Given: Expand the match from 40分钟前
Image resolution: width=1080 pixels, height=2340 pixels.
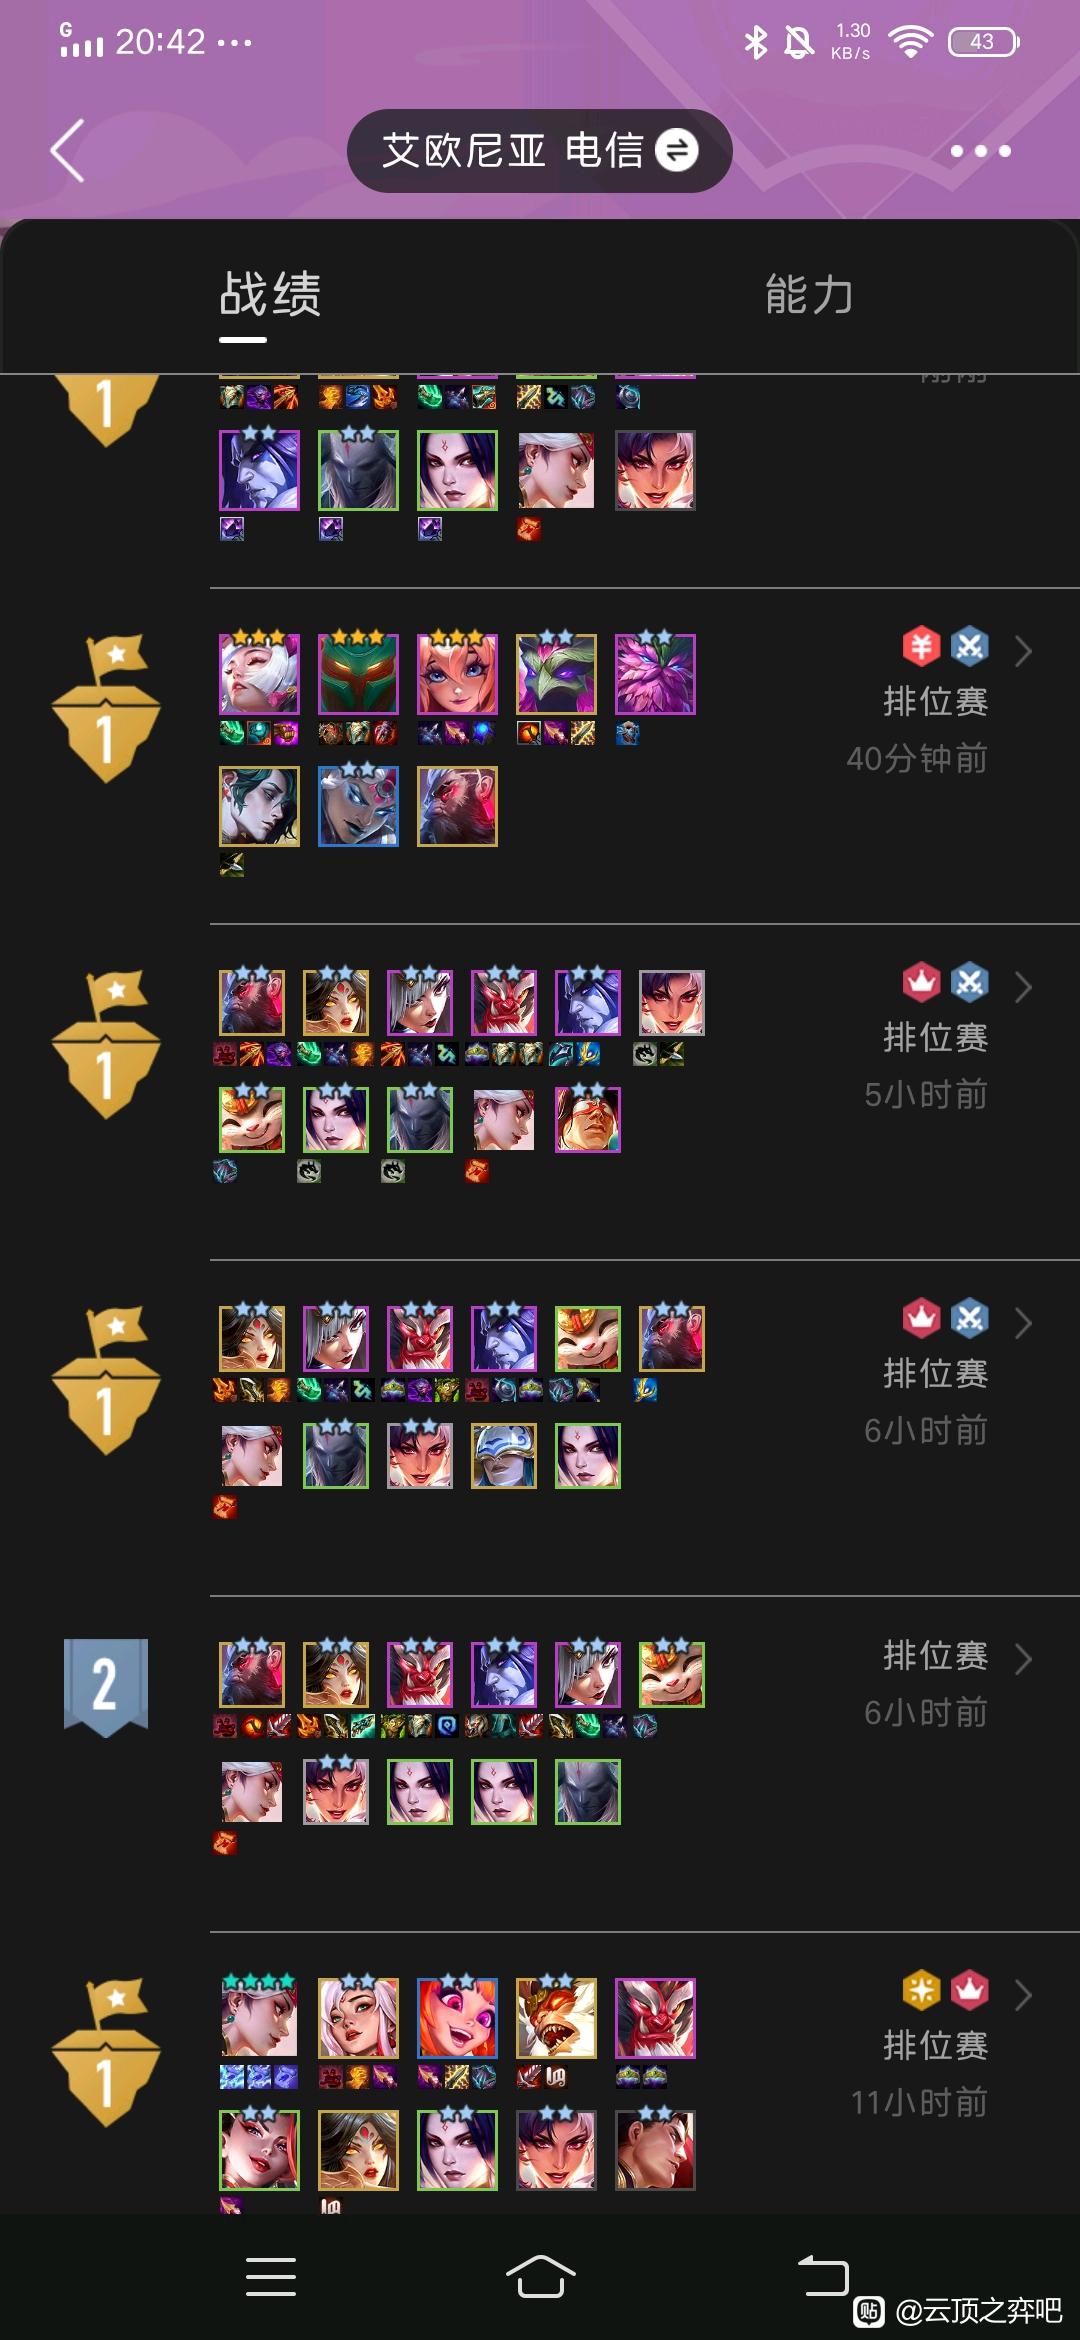Looking at the screenshot, I should [x=1023, y=651].
